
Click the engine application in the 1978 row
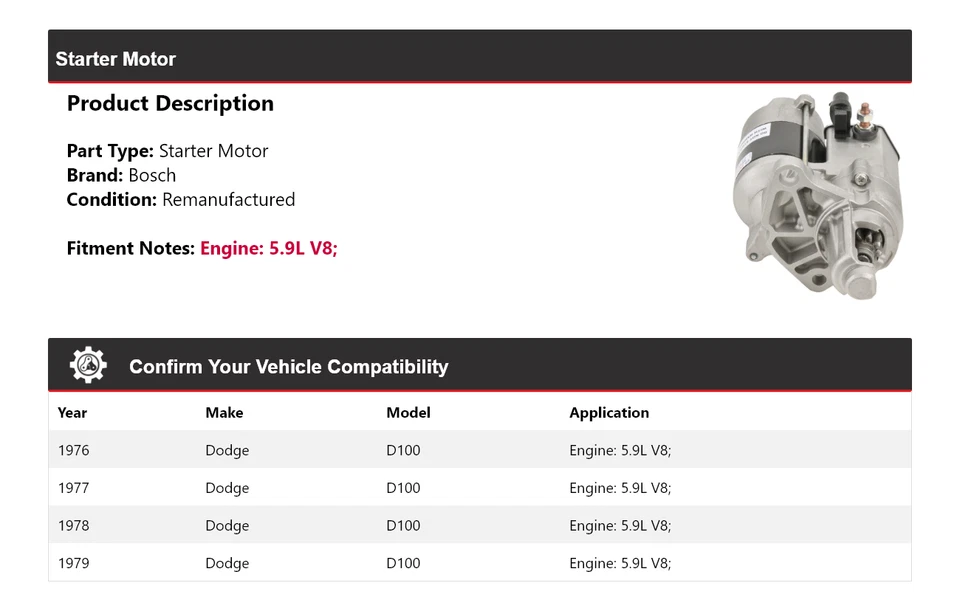pyautogui.click(x=620, y=526)
